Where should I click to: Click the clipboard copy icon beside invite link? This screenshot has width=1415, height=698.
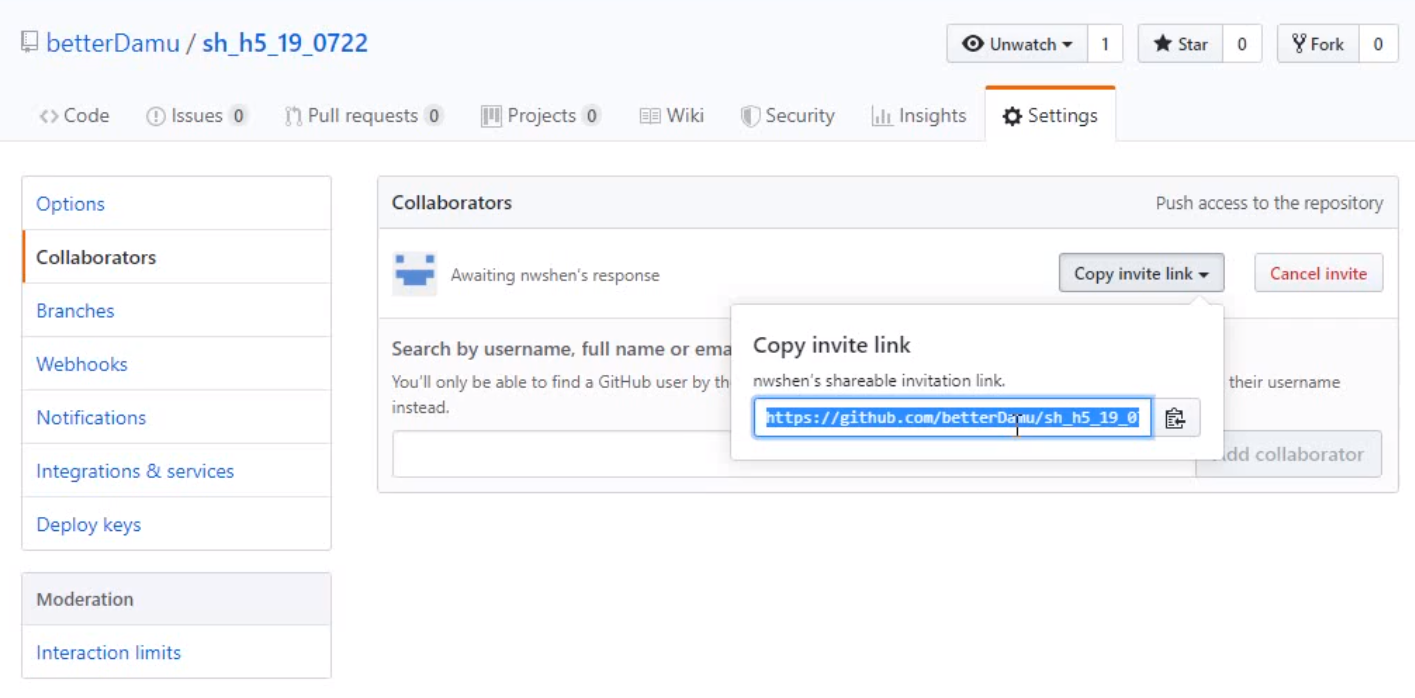[x=1175, y=418]
